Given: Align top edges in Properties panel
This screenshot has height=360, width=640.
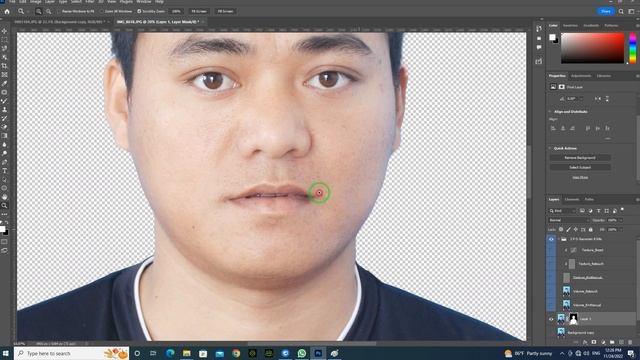Looking at the screenshot, I should (x=588, y=128).
